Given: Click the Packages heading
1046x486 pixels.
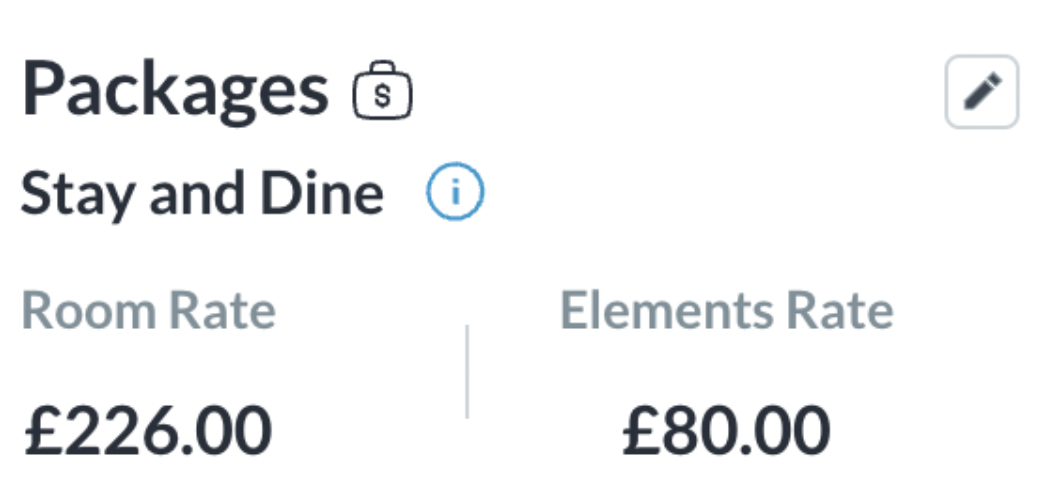Looking at the screenshot, I should 175,90.
